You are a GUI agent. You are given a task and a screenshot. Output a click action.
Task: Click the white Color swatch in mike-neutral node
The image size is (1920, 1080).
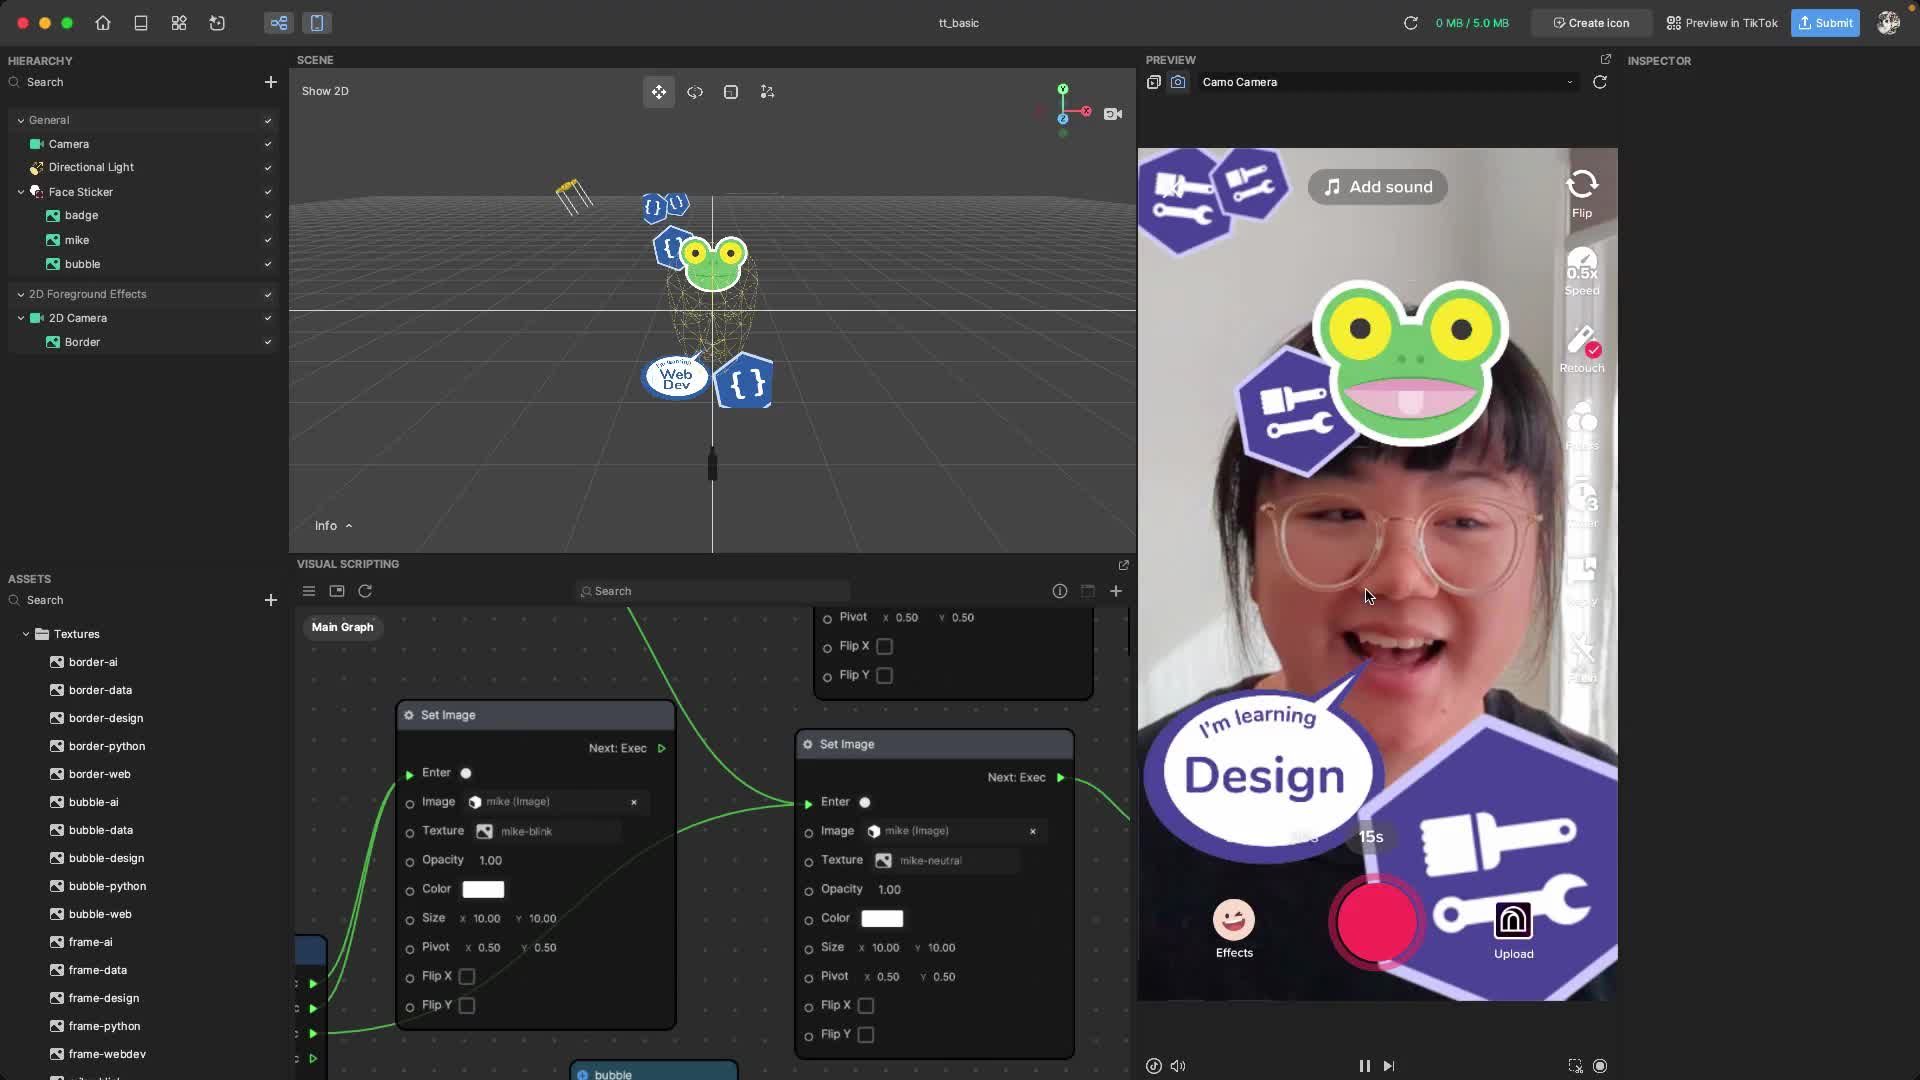[882, 919]
